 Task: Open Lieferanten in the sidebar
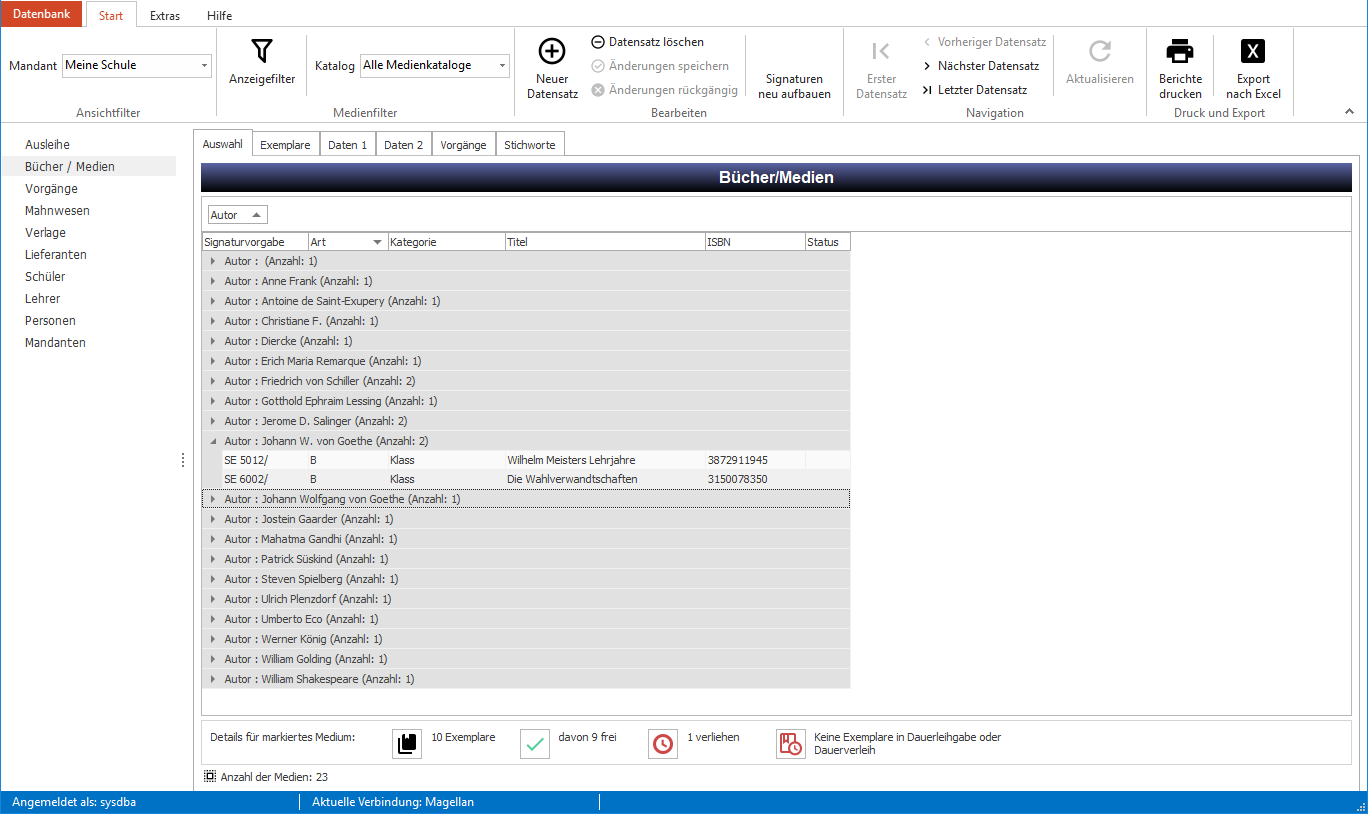tap(55, 255)
